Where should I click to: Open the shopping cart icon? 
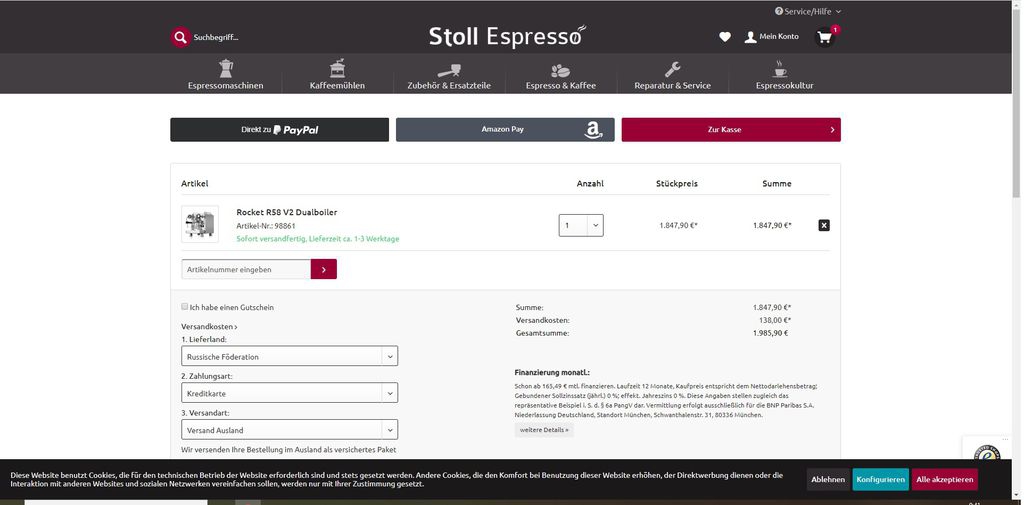825,37
